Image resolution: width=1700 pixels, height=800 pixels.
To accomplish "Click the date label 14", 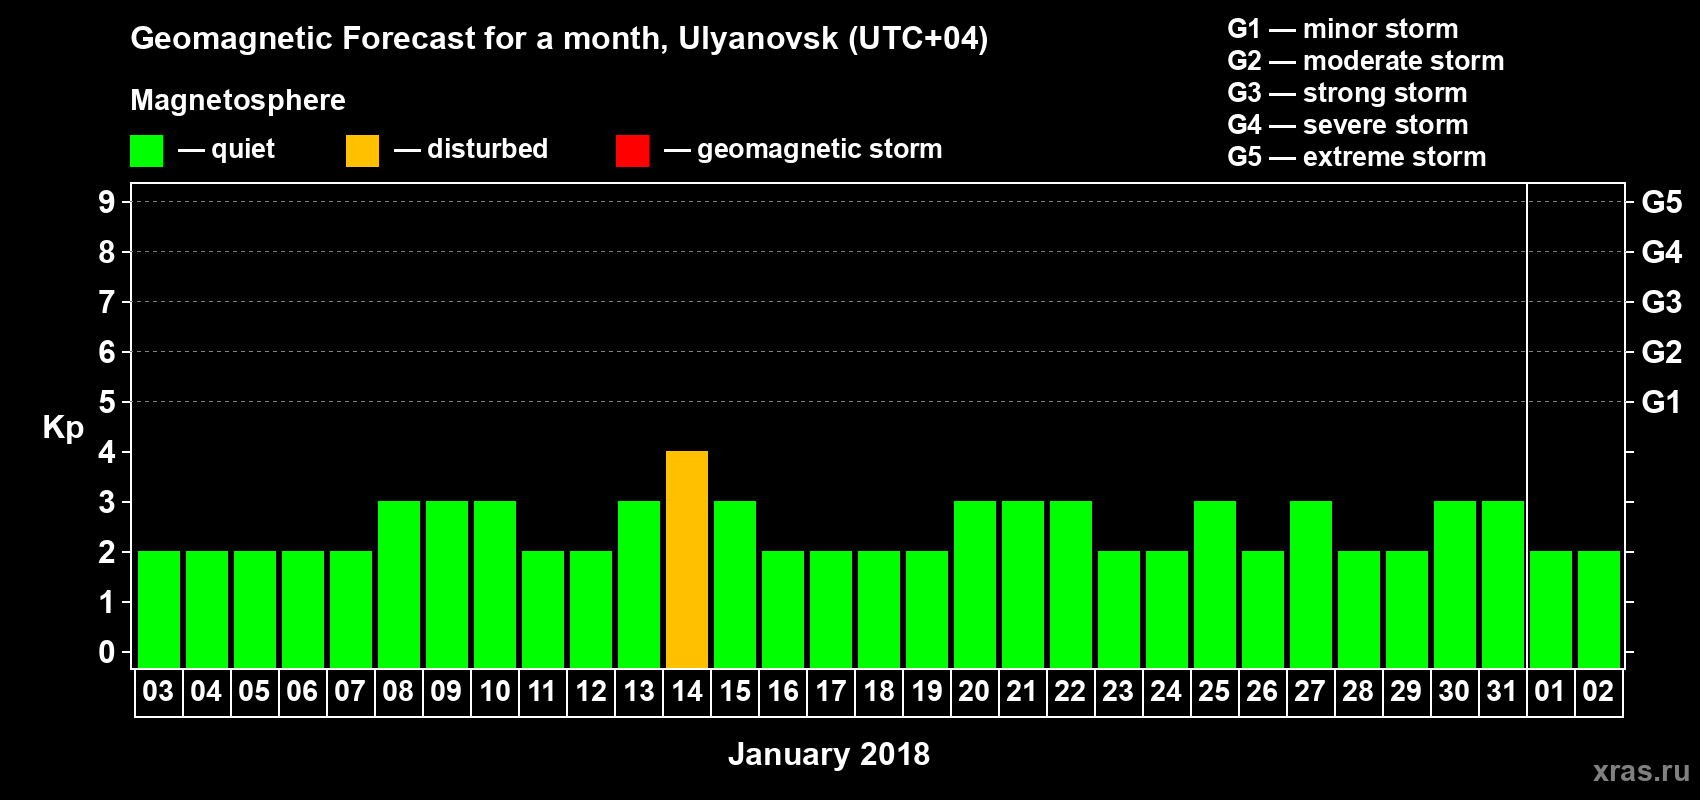I will pos(686,691).
